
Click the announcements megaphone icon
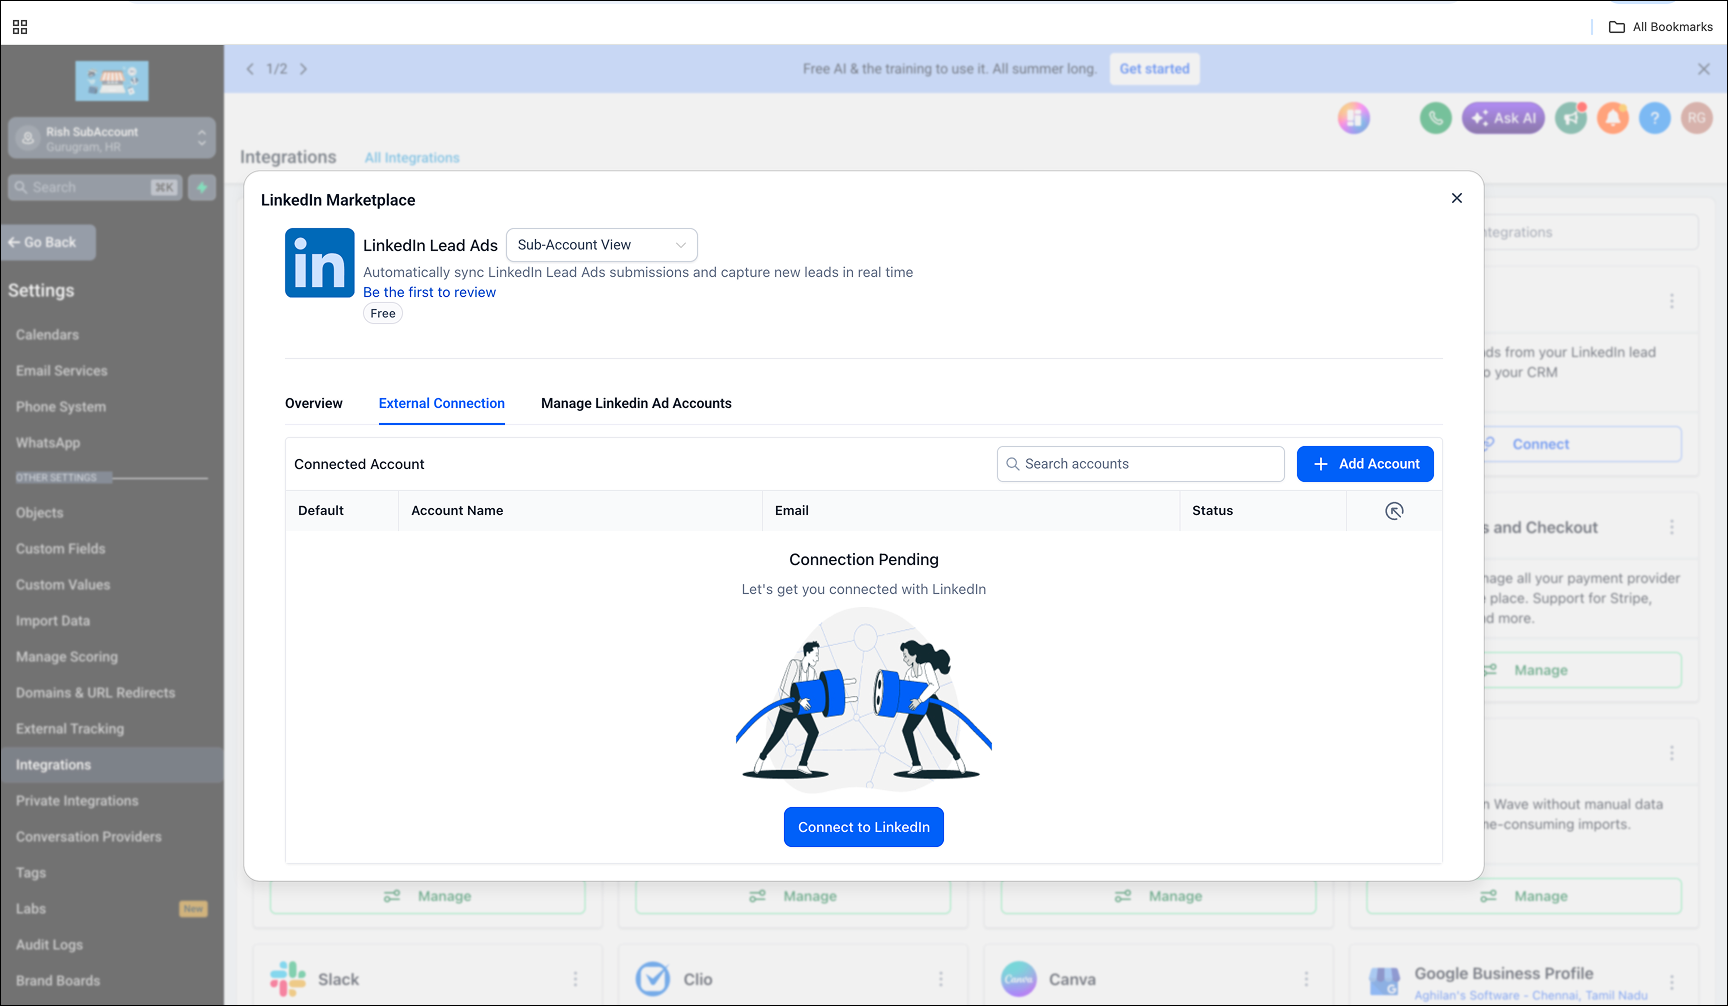click(x=1571, y=118)
